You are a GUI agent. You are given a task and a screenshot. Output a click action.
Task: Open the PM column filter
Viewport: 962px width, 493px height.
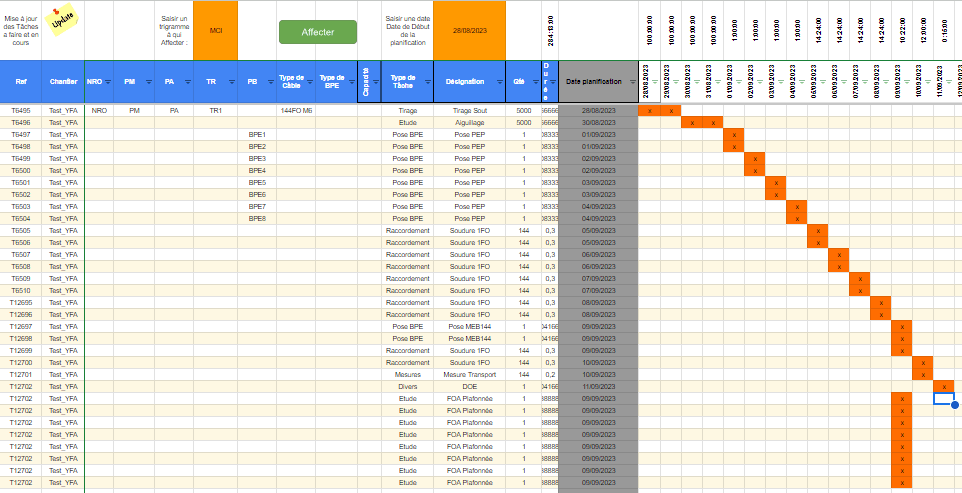pyautogui.click(x=149, y=82)
